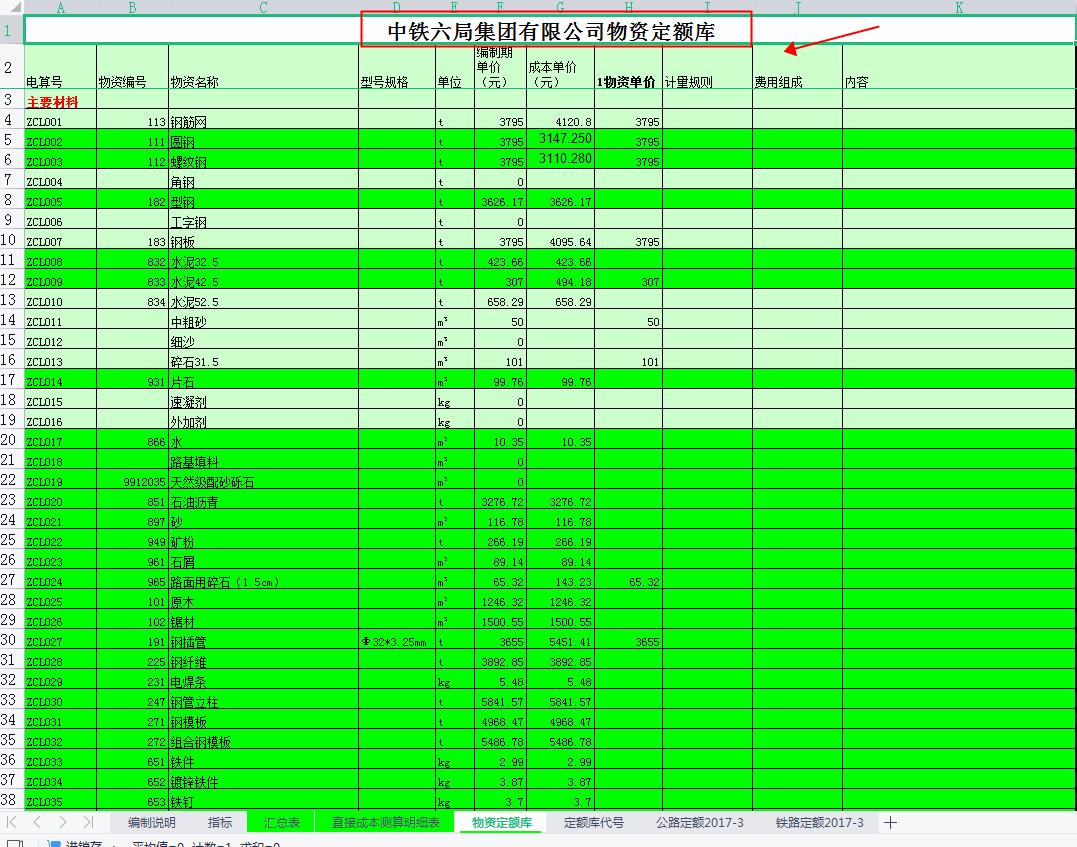Select the 螺纹钢 cell

(x=264, y=161)
